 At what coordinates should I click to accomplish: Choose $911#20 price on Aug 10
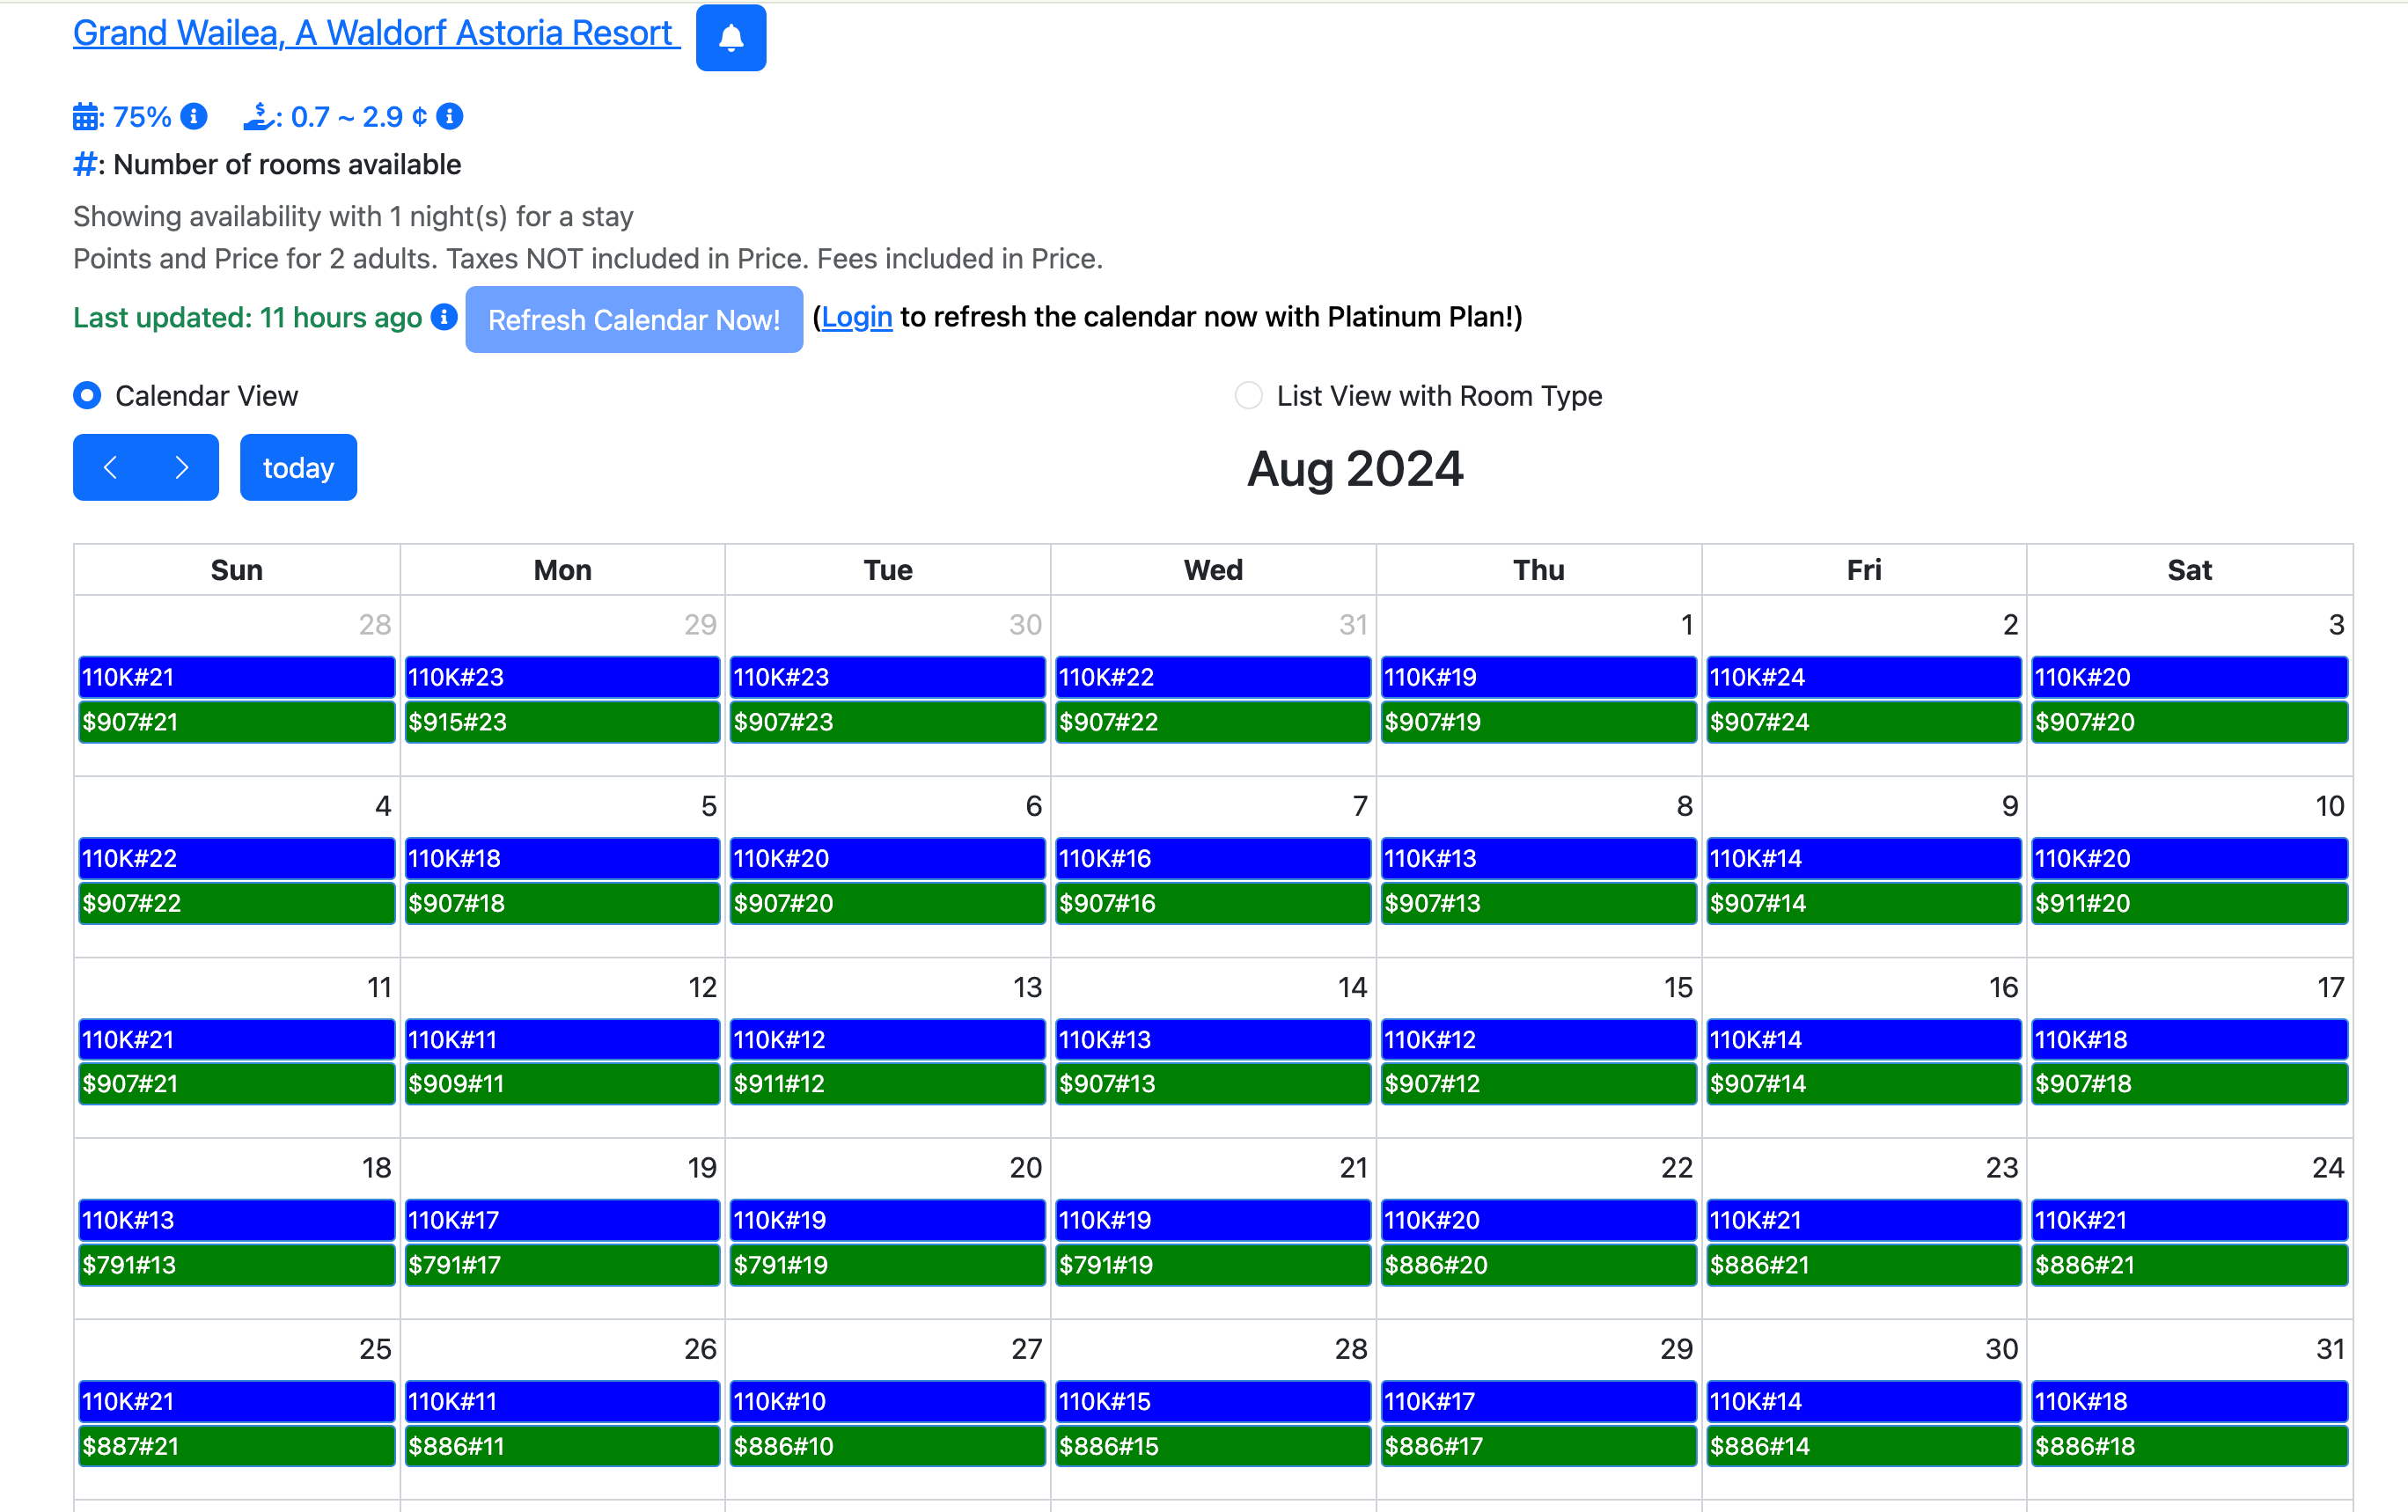click(2188, 902)
